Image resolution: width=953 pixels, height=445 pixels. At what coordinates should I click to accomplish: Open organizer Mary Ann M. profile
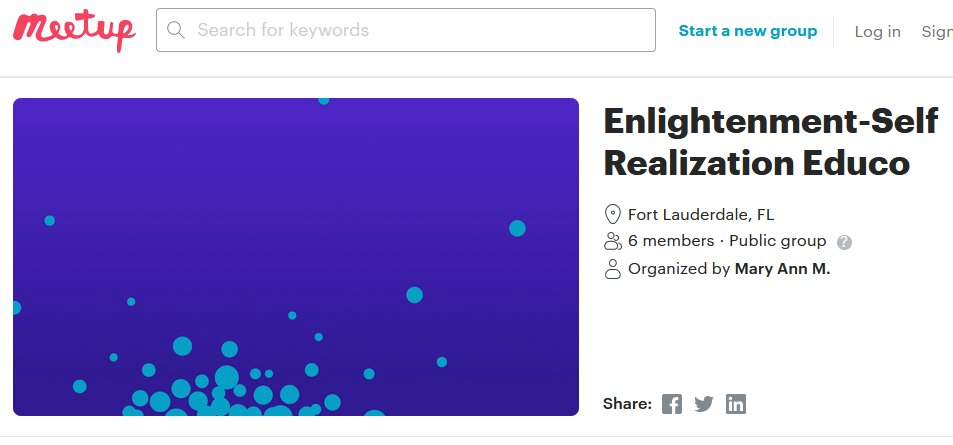click(x=782, y=268)
